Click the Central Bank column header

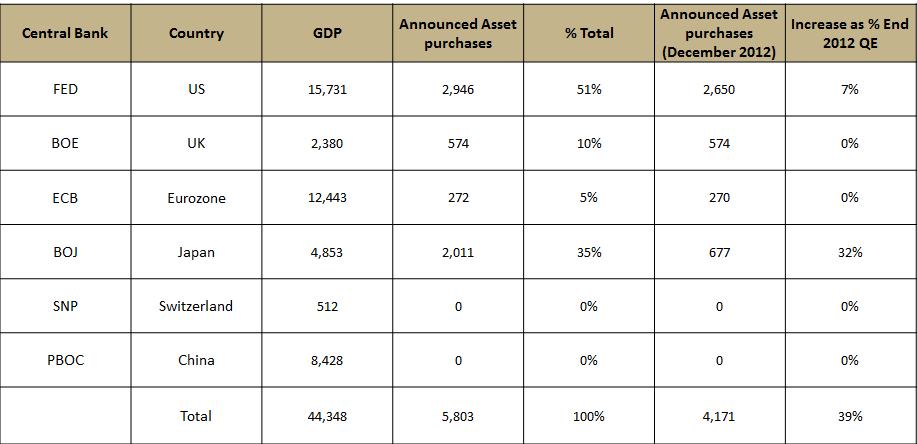click(x=66, y=33)
